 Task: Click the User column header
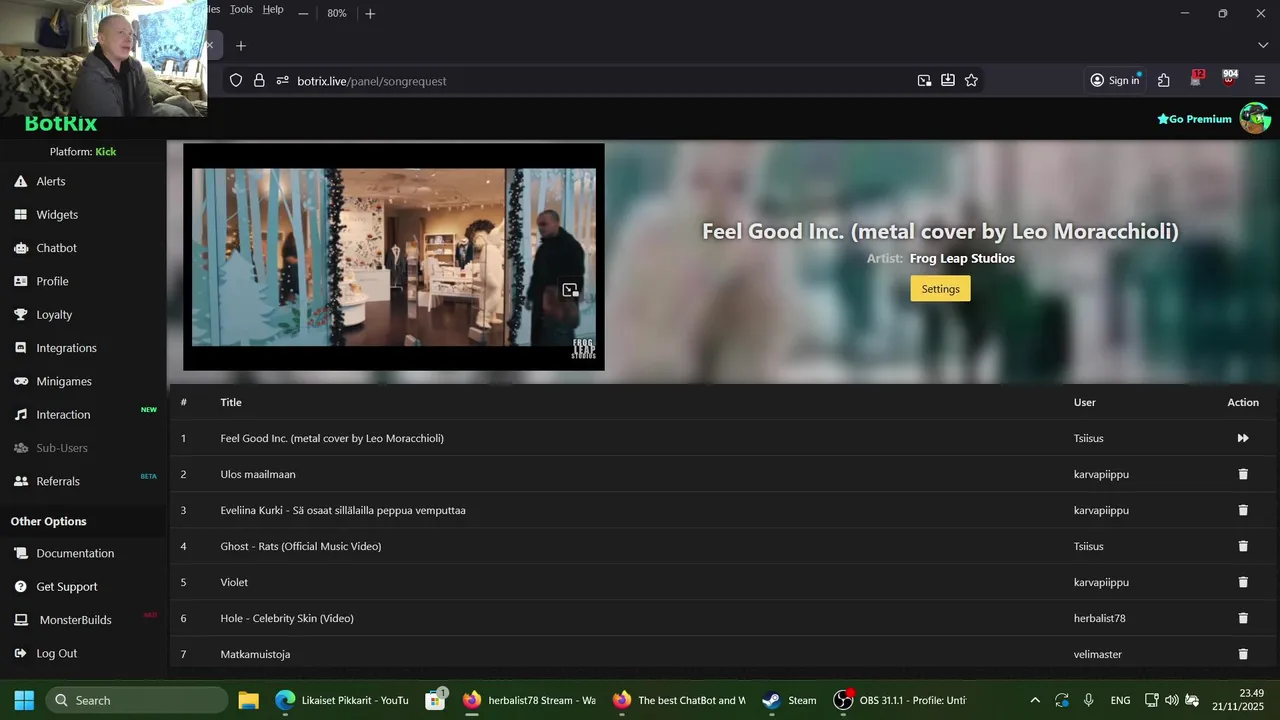coord(1085,402)
